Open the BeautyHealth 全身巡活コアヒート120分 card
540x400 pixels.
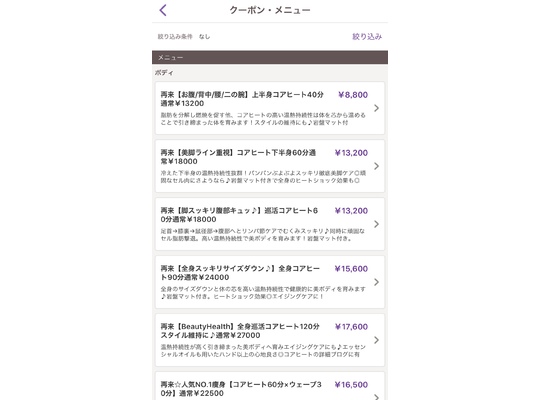pyautogui.click(x=270, y=340)
